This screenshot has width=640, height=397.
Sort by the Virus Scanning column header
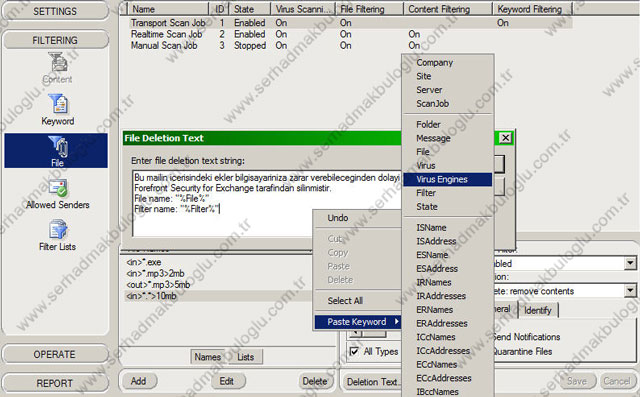303,9
